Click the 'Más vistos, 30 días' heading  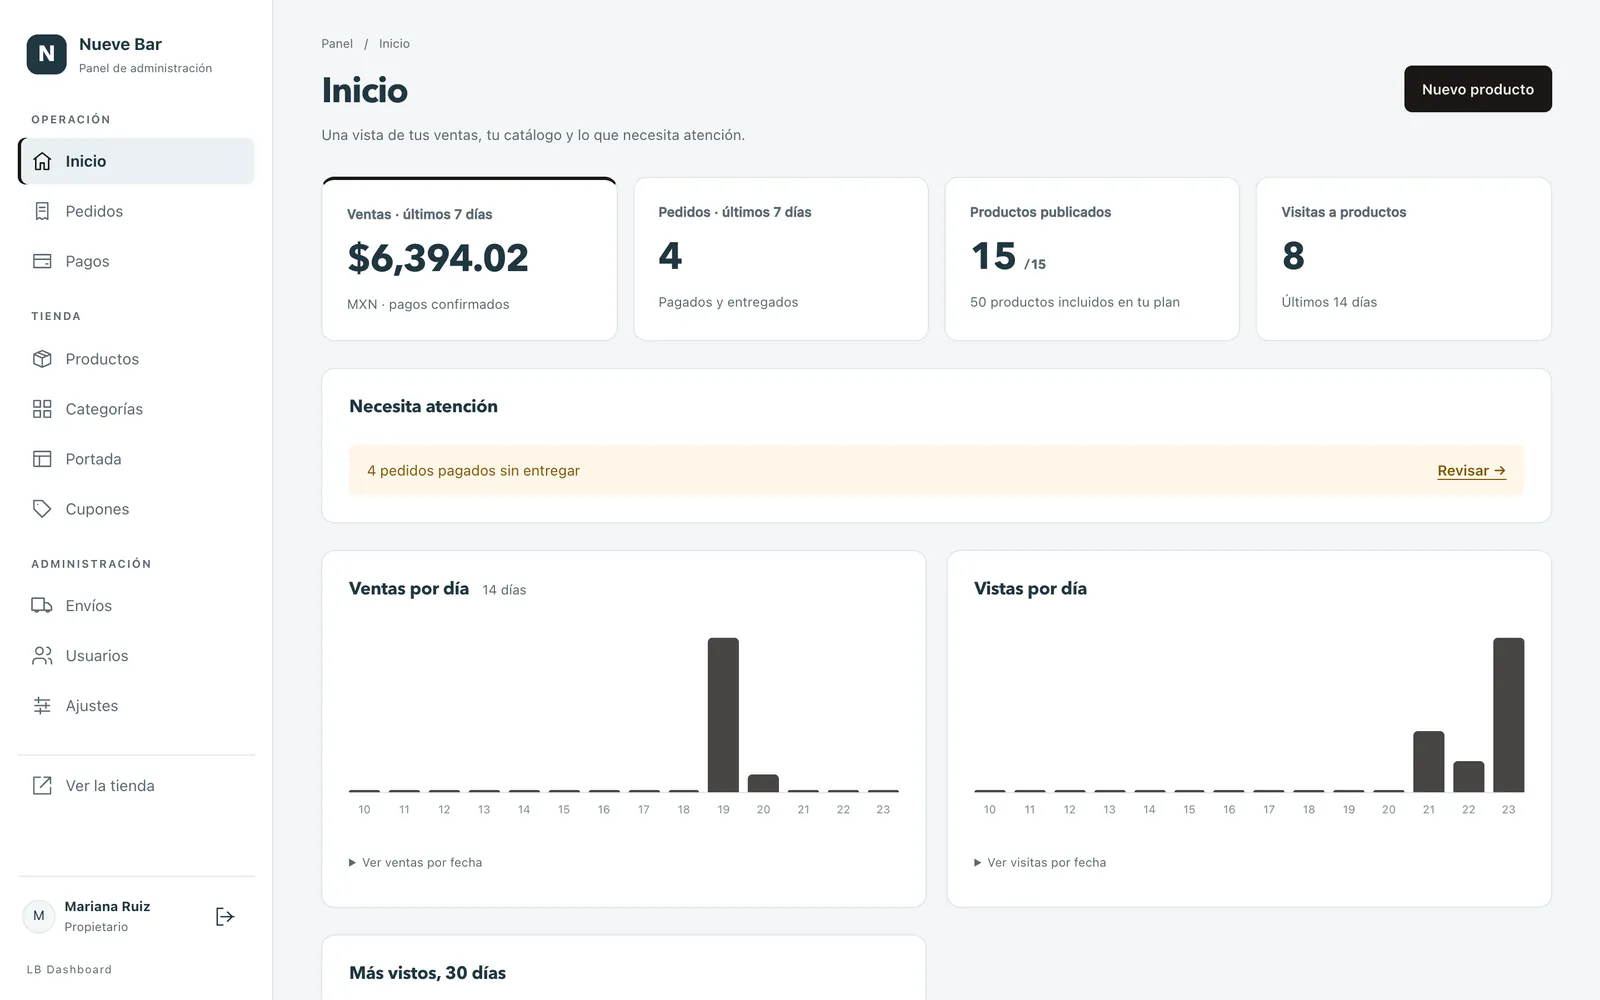427,973
